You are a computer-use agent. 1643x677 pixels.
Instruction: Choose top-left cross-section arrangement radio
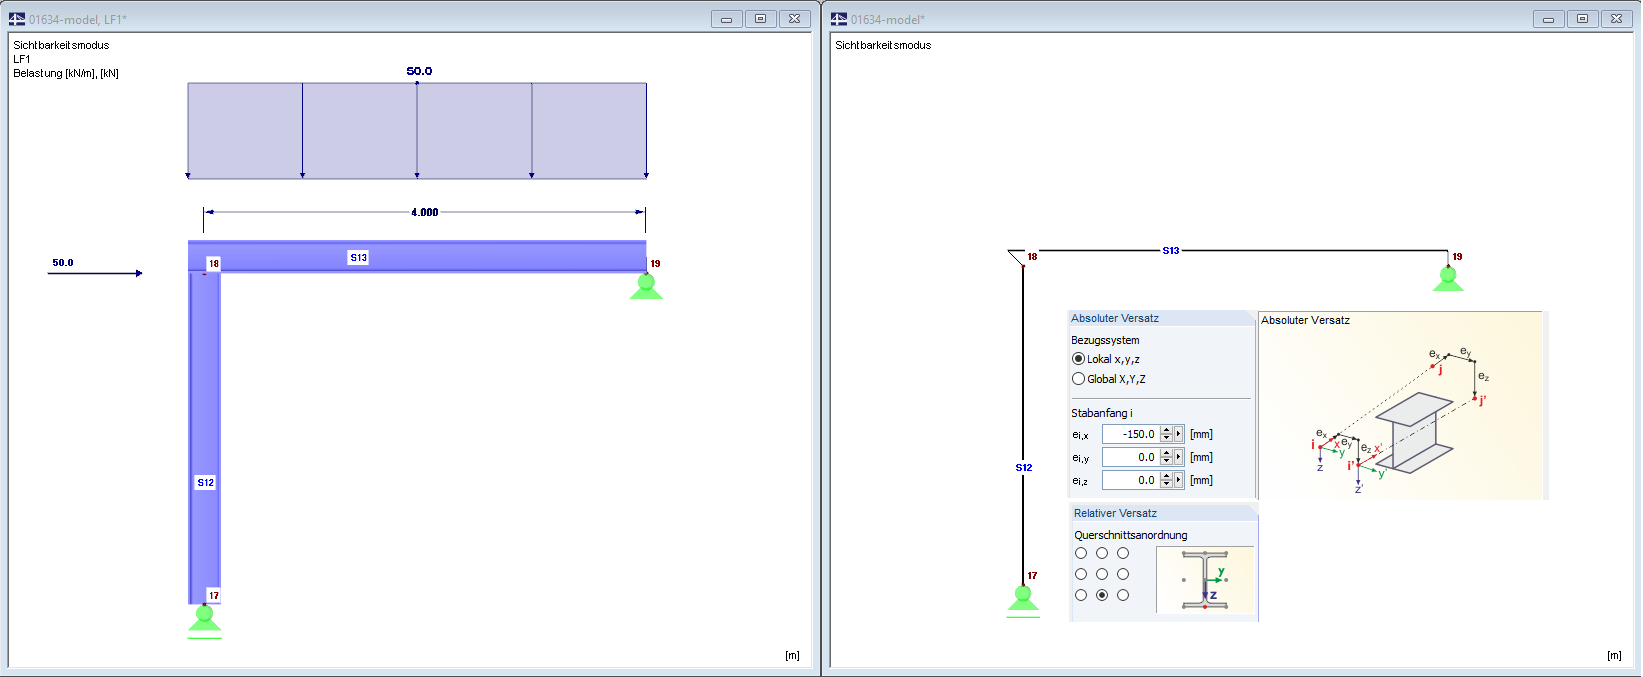coord(1081,553)
